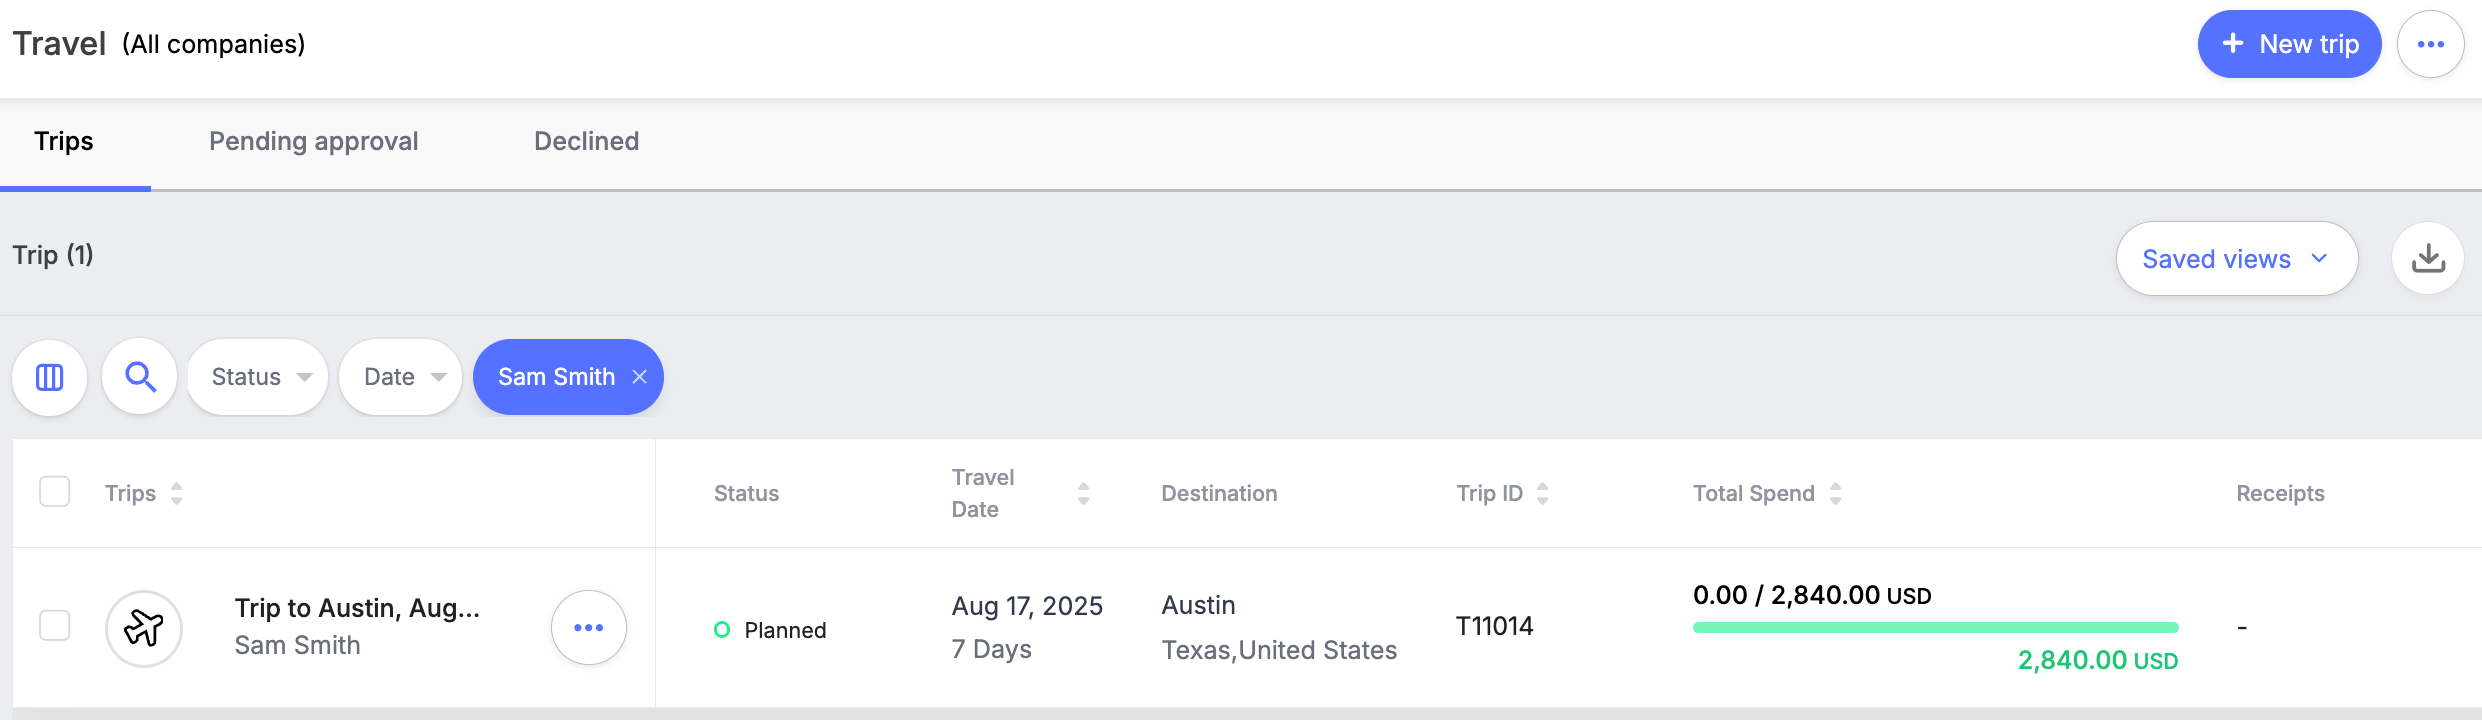Viewport: 2482px width, 720px height.
Task: Open the header more-options ellipsis menu
Action: pos(2431,44)
